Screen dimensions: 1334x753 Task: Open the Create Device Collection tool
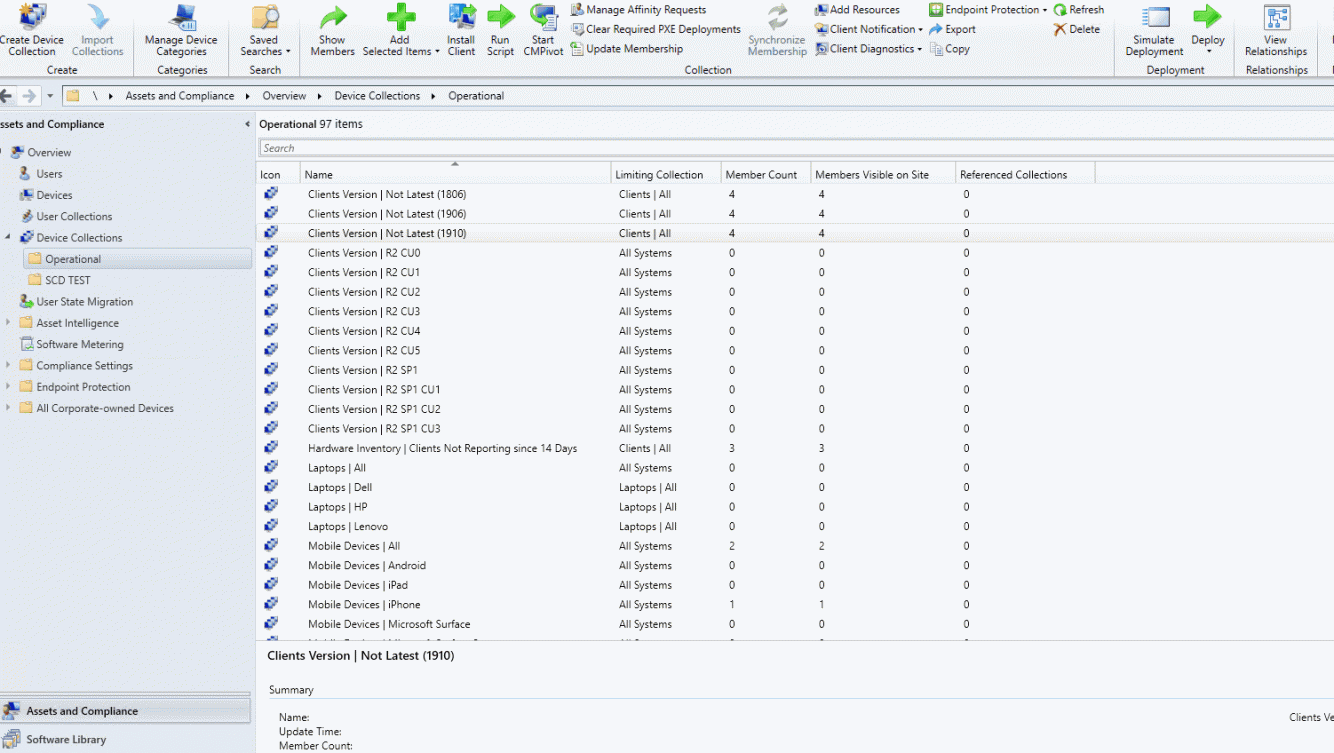[32, 30]
